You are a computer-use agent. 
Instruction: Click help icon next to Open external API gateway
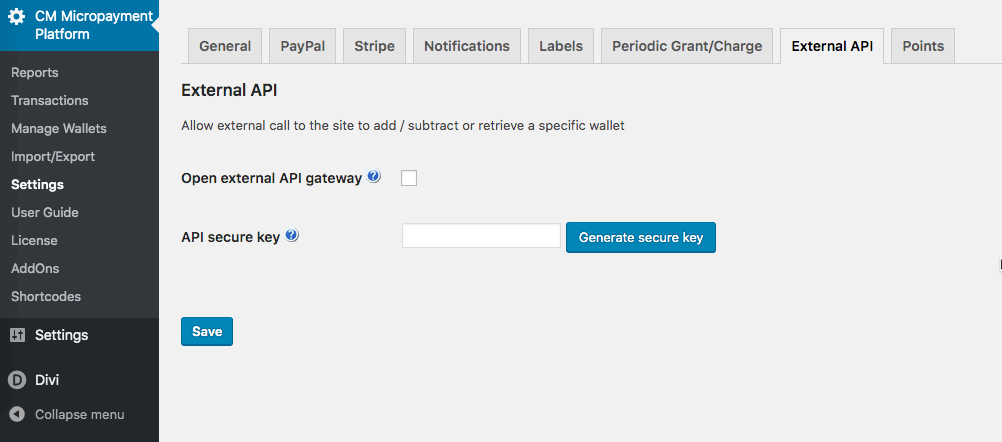pyautogui.click(x=374, y=177)
